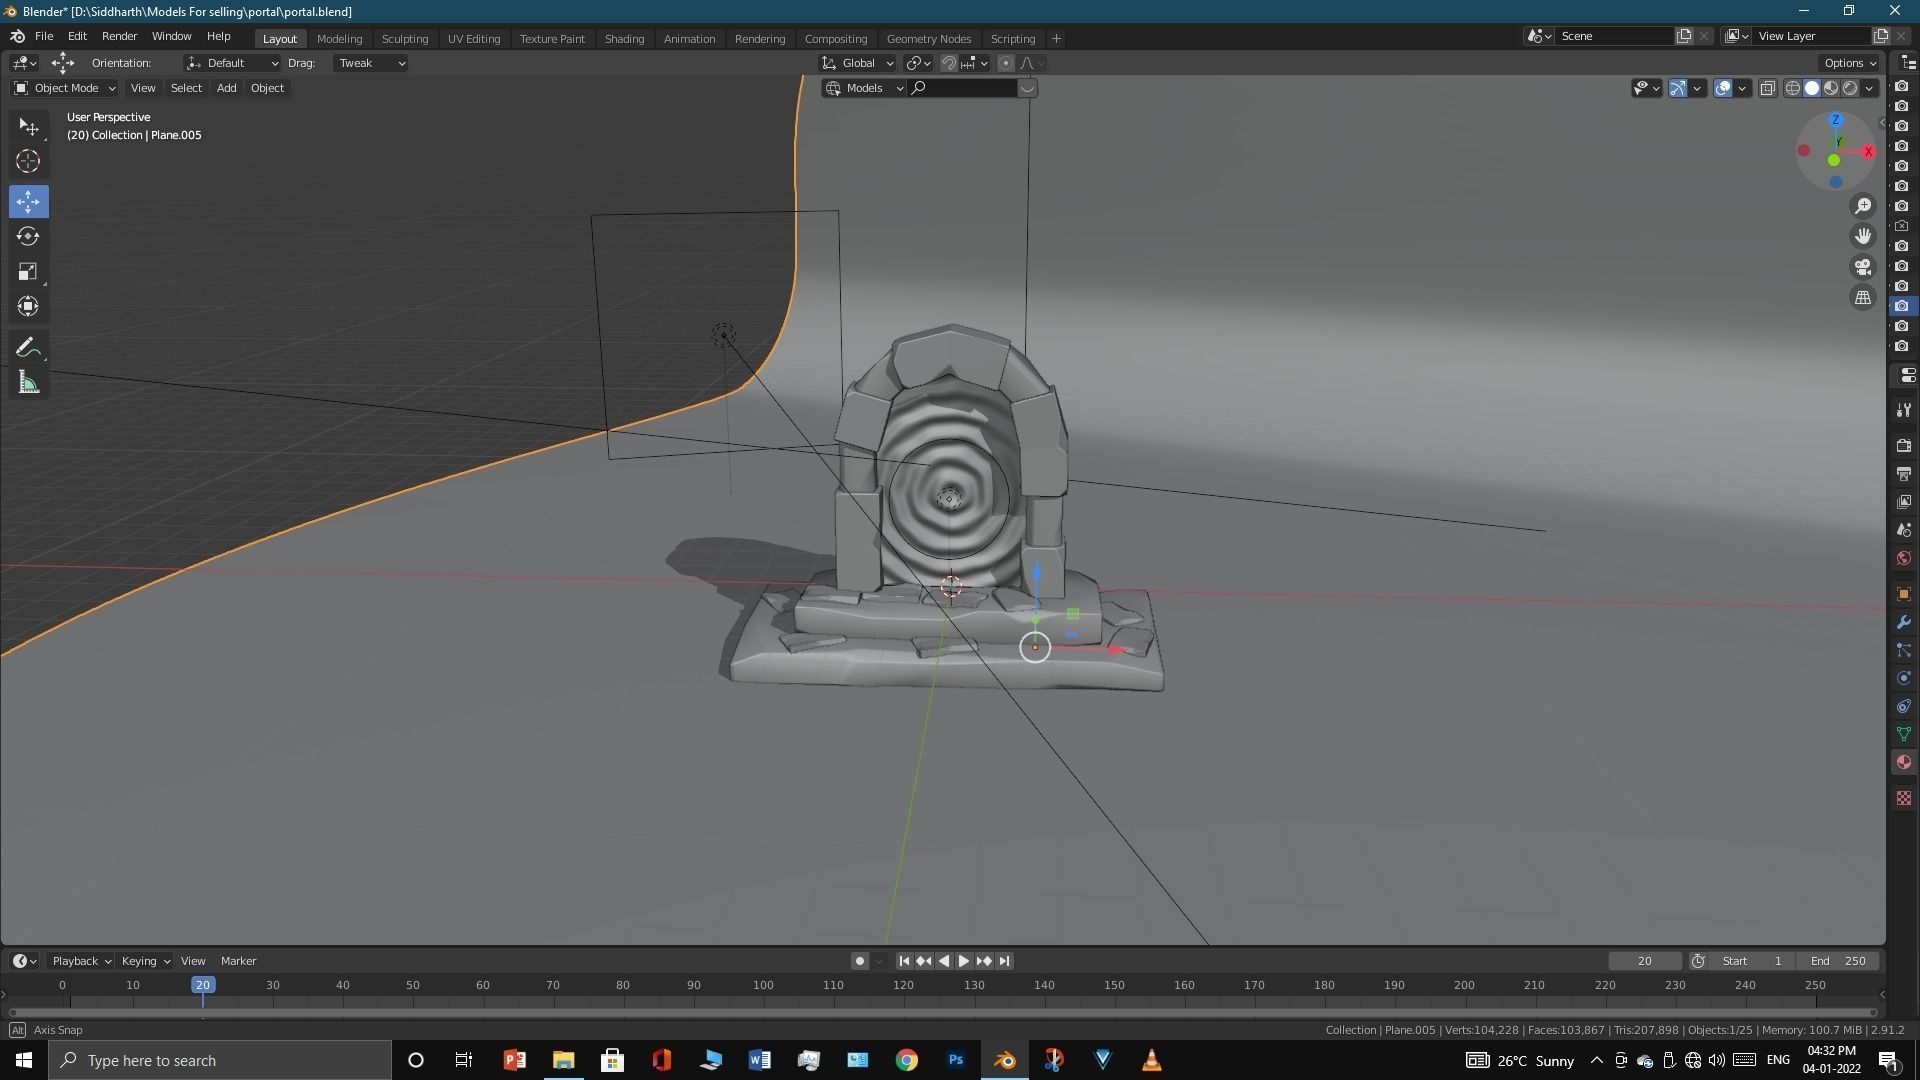The width and height of the screenshot is (1920, 1080).
Task: Switch to Modeling workspace tab
Action: coord(339,39)
